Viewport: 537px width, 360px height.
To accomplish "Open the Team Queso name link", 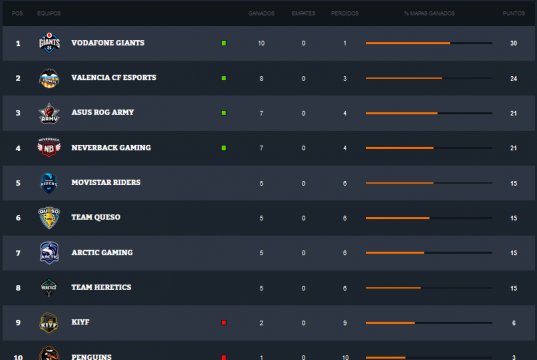I will pos(96,217).
